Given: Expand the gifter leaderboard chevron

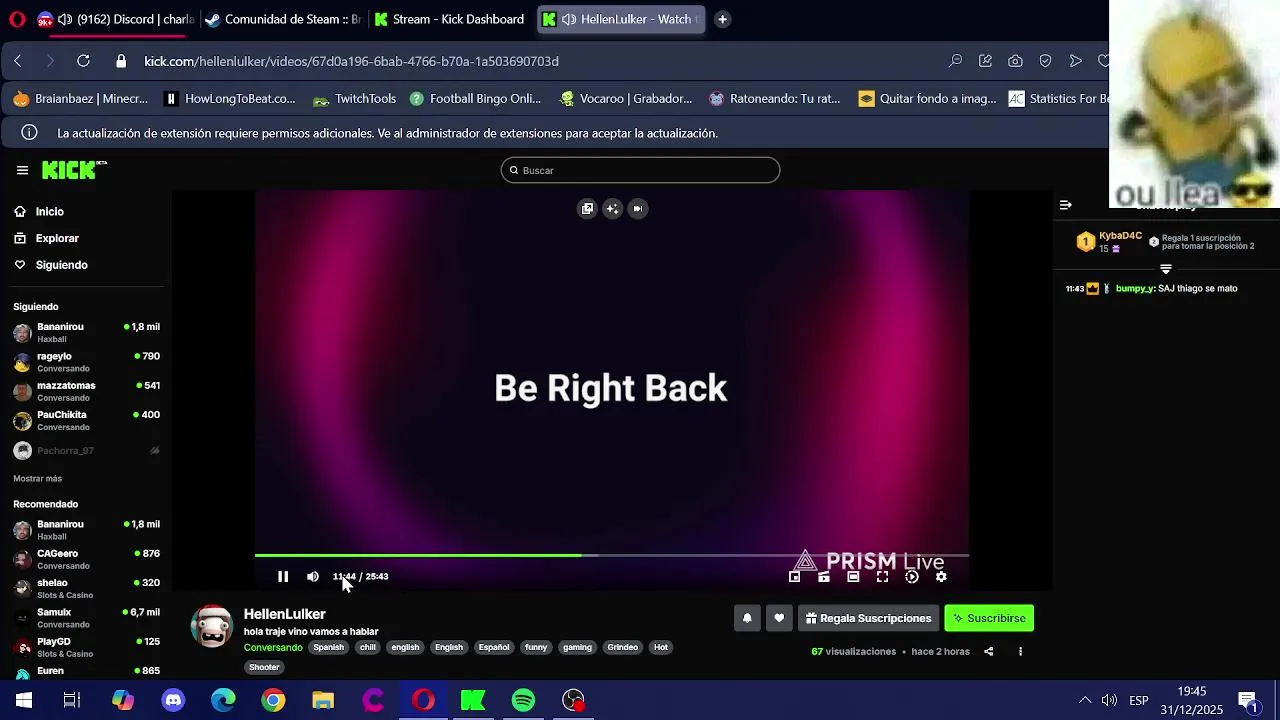Looking at the screenshot, I should [x=1166, y=269].
